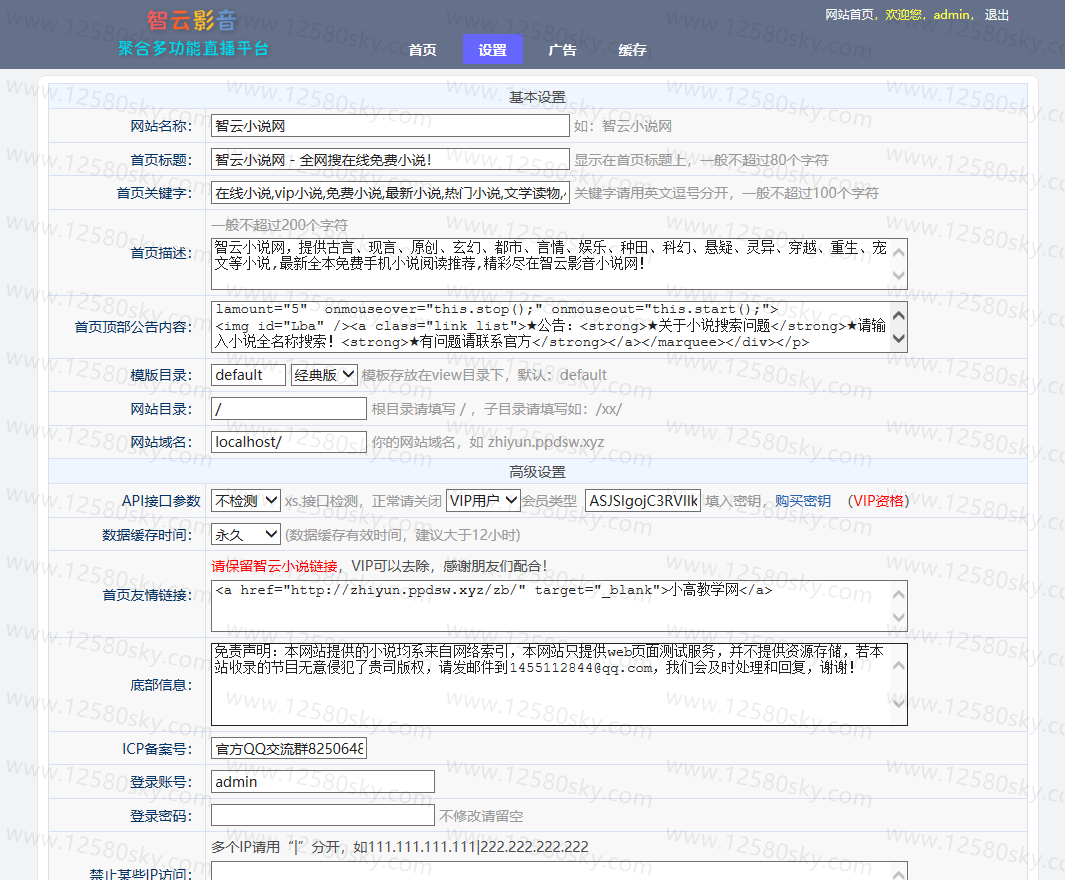Image resolution: width=1065 pixels, height=880 pixels.
Task: Visit 网站首页 from the top bar
Action: pos(849,15)
